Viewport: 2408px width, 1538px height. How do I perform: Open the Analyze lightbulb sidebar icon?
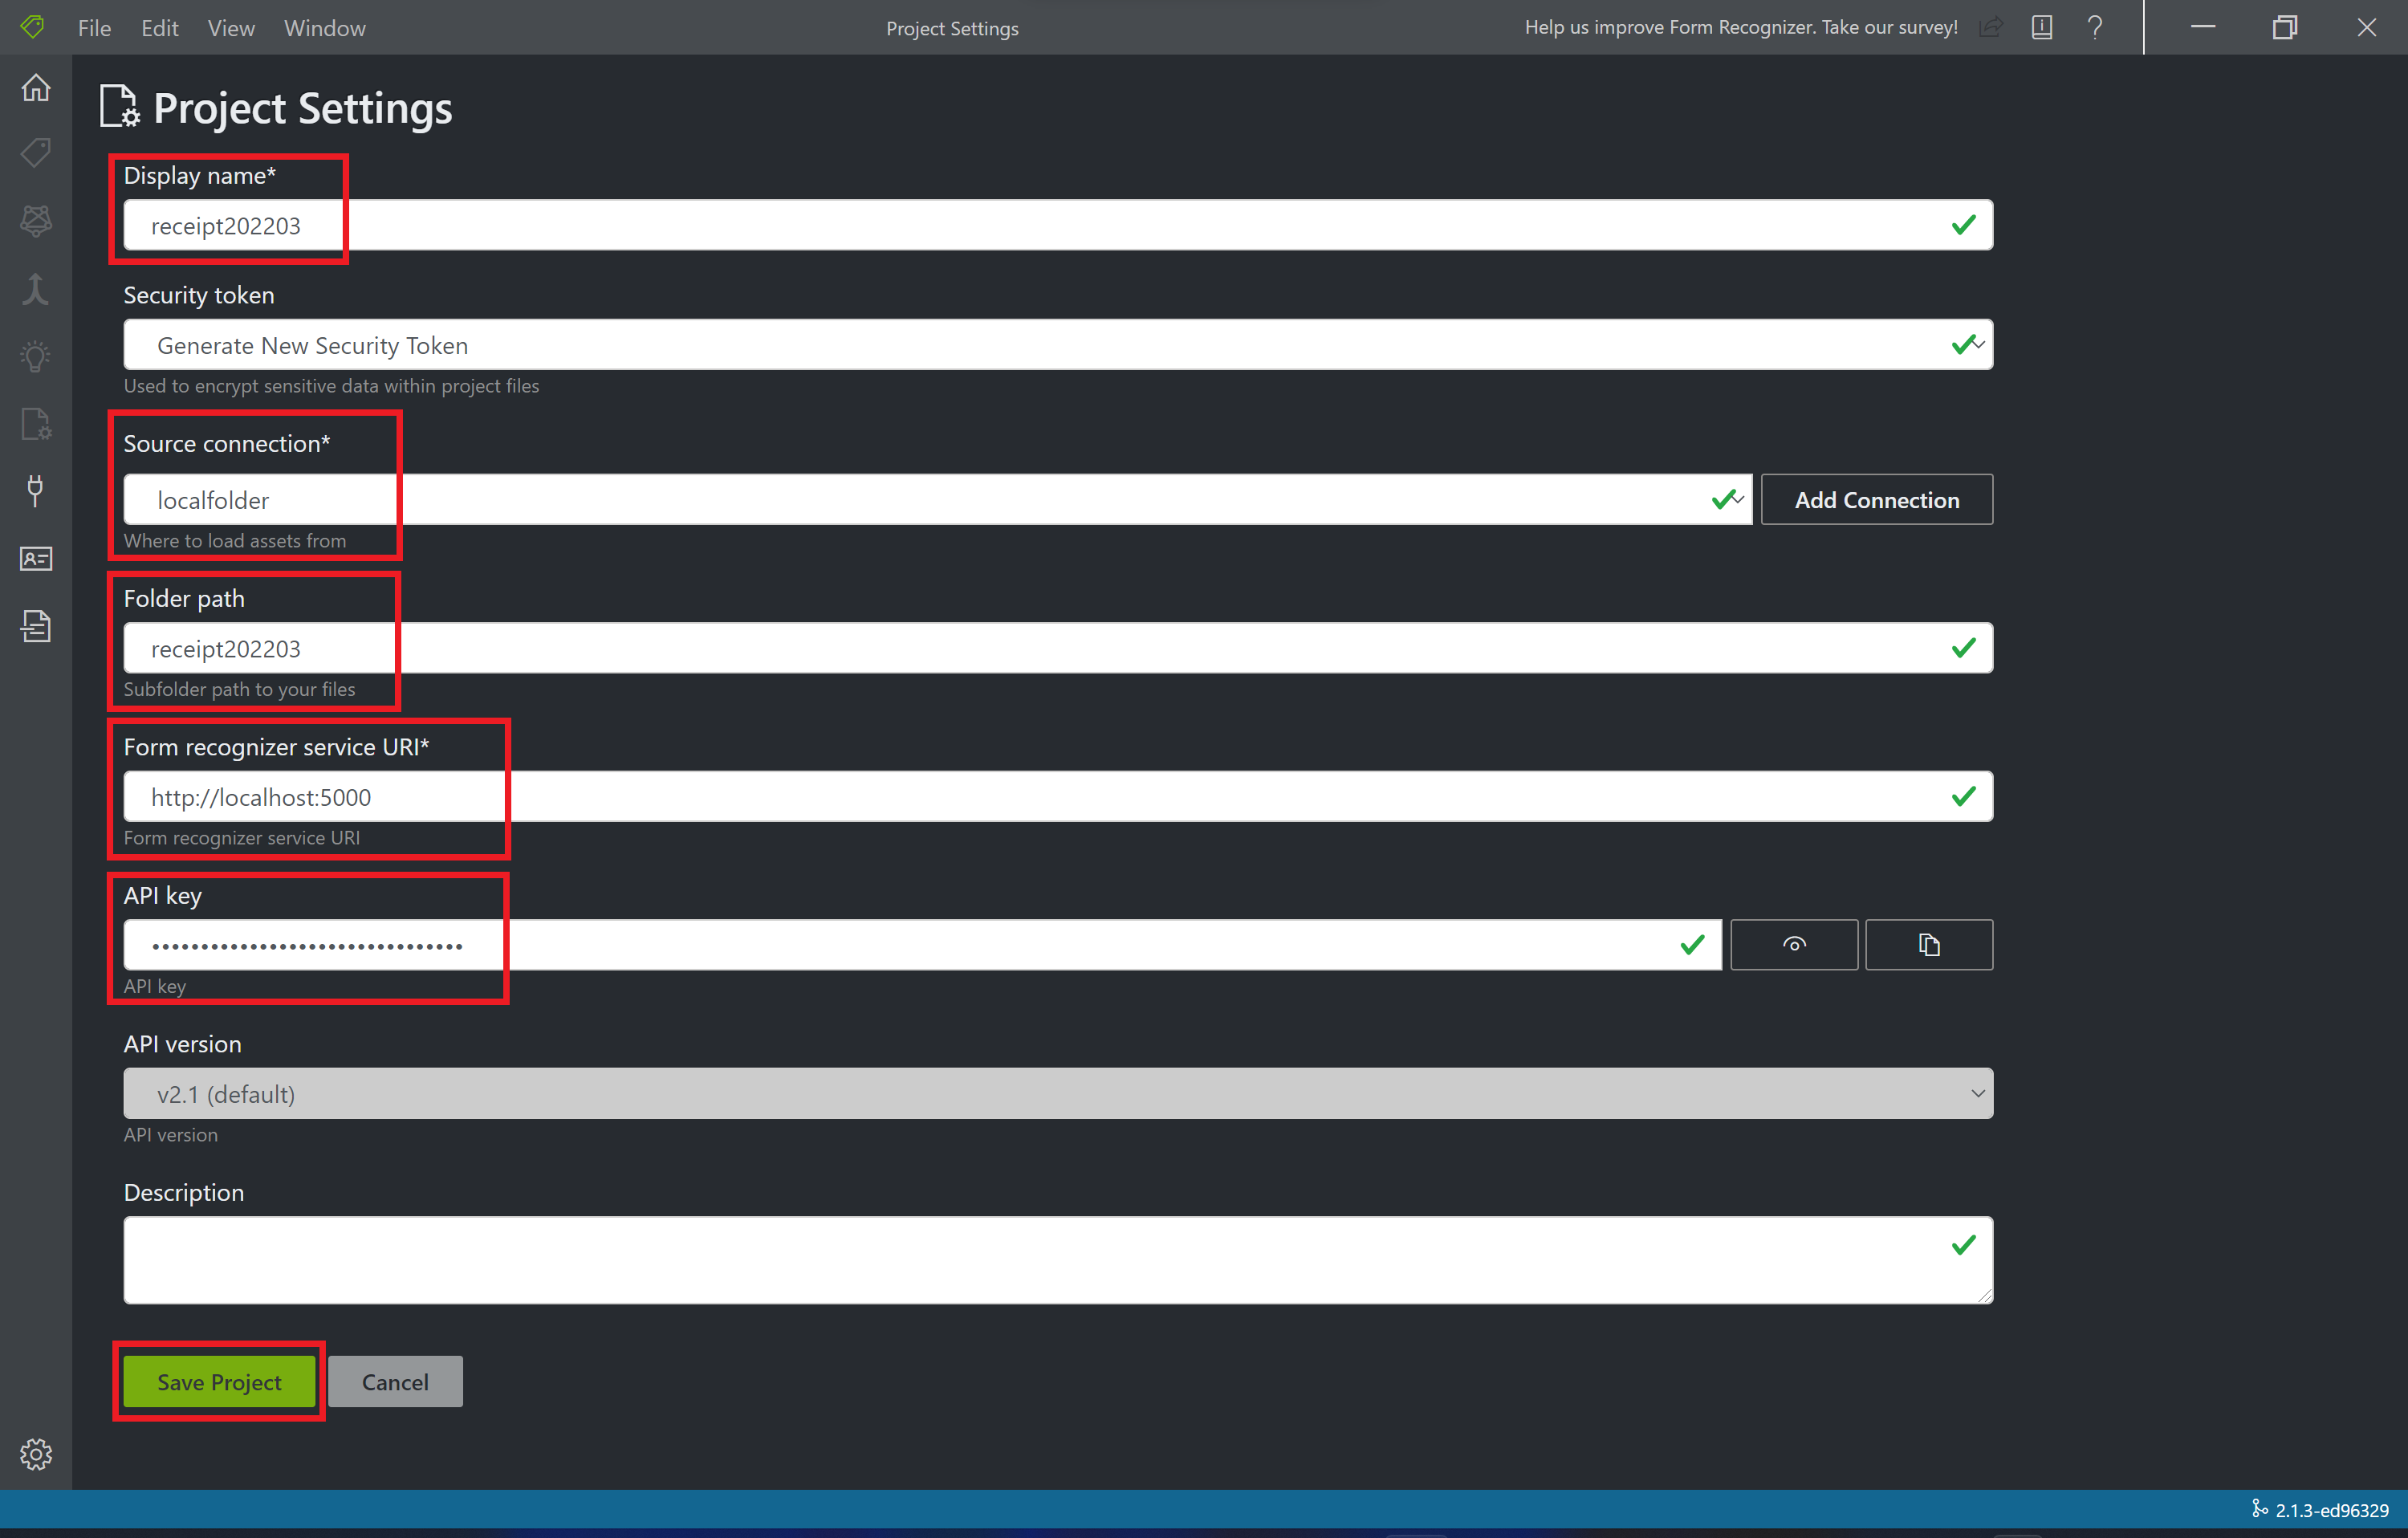pos(36,356)
